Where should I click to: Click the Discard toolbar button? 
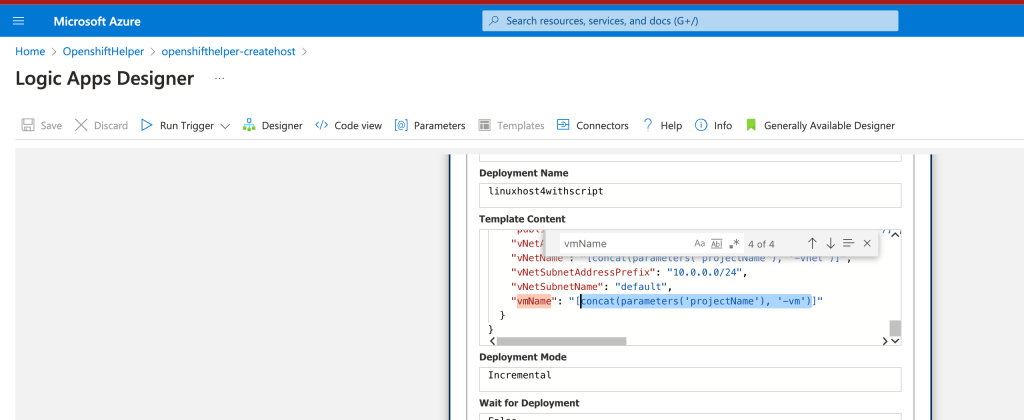(101, 125)
